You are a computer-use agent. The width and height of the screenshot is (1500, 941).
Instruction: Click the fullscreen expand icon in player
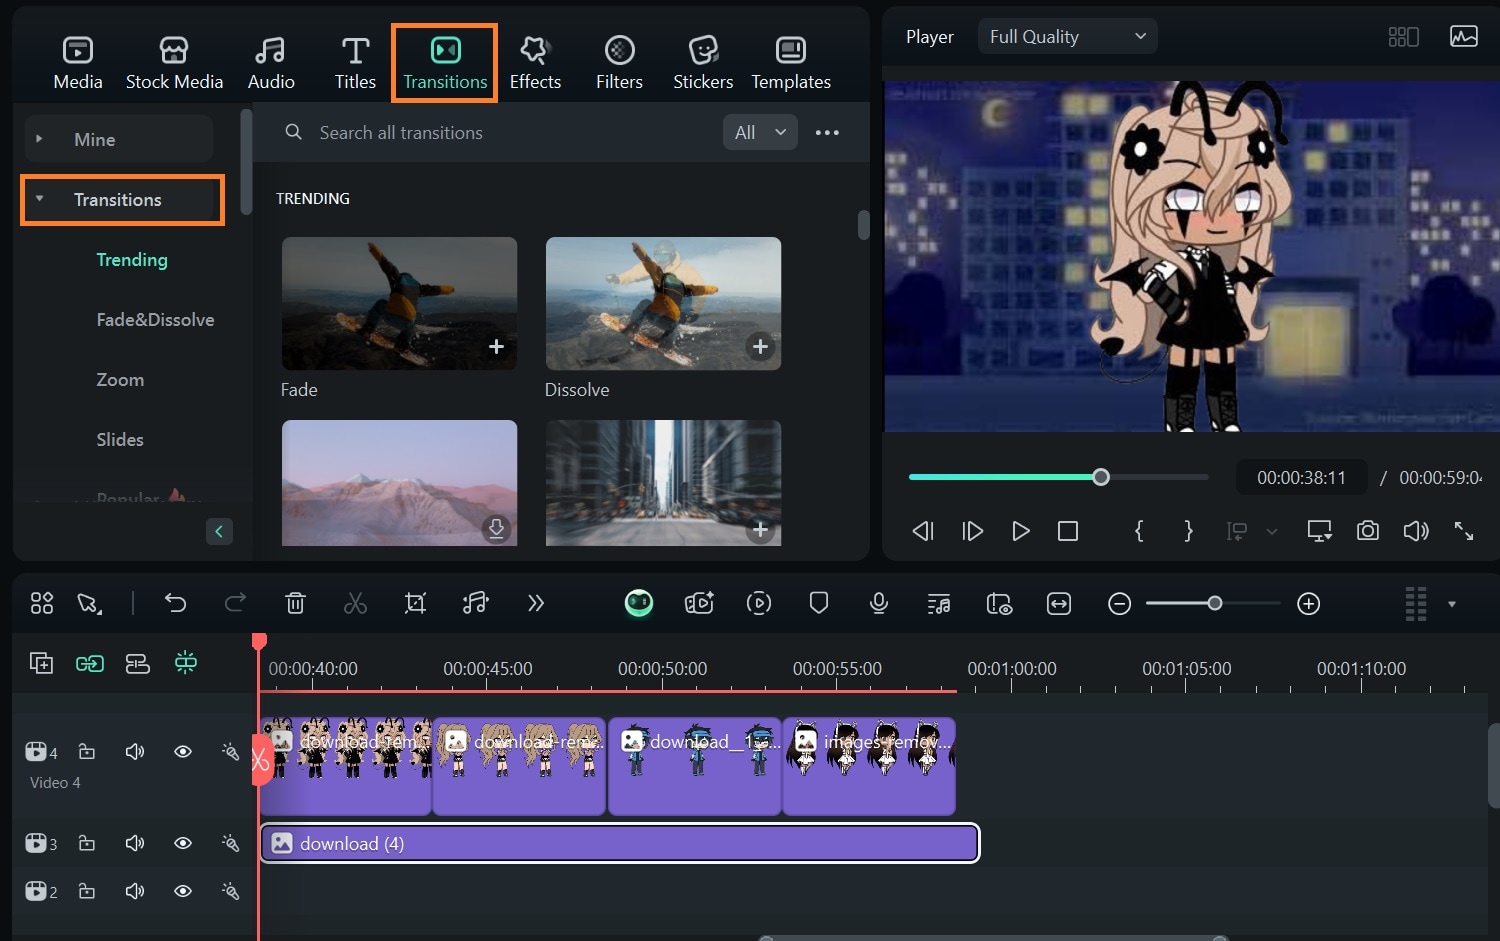pyautogui.click(x=1464, y=531)
